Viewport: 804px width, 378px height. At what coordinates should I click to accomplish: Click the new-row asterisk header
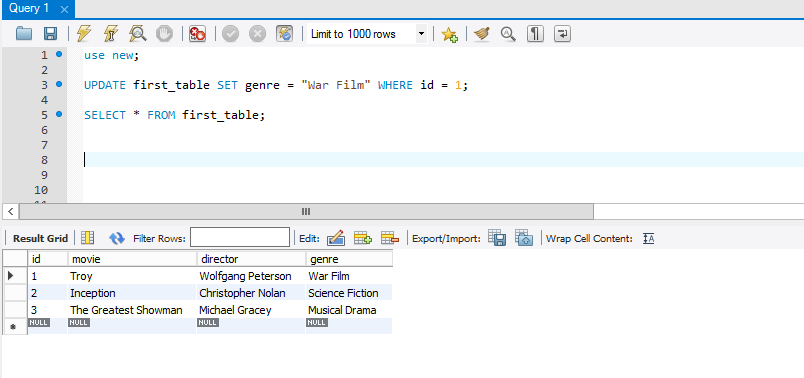click(15, 327)
